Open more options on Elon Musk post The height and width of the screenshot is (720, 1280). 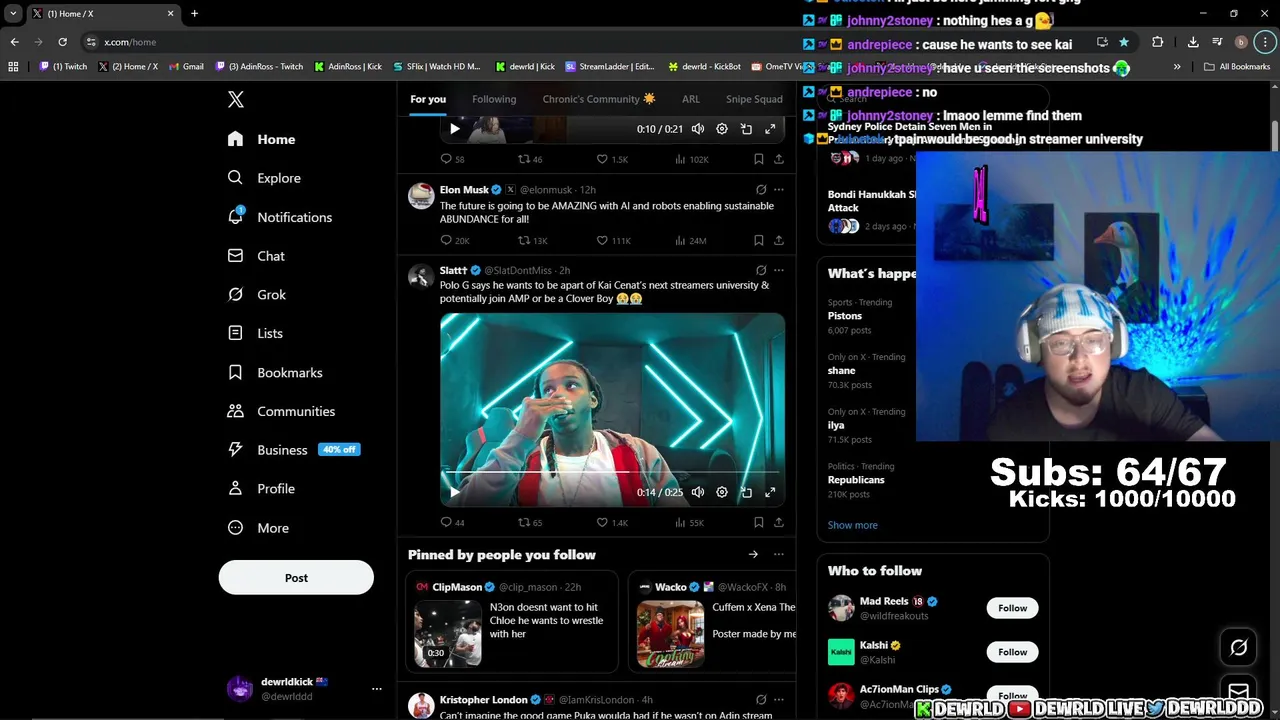pos(779,189)
